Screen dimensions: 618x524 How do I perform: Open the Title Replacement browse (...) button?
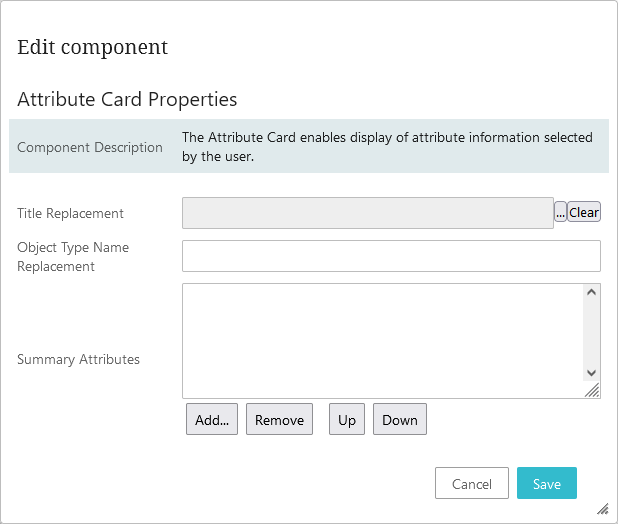click(x=560, y=213)
